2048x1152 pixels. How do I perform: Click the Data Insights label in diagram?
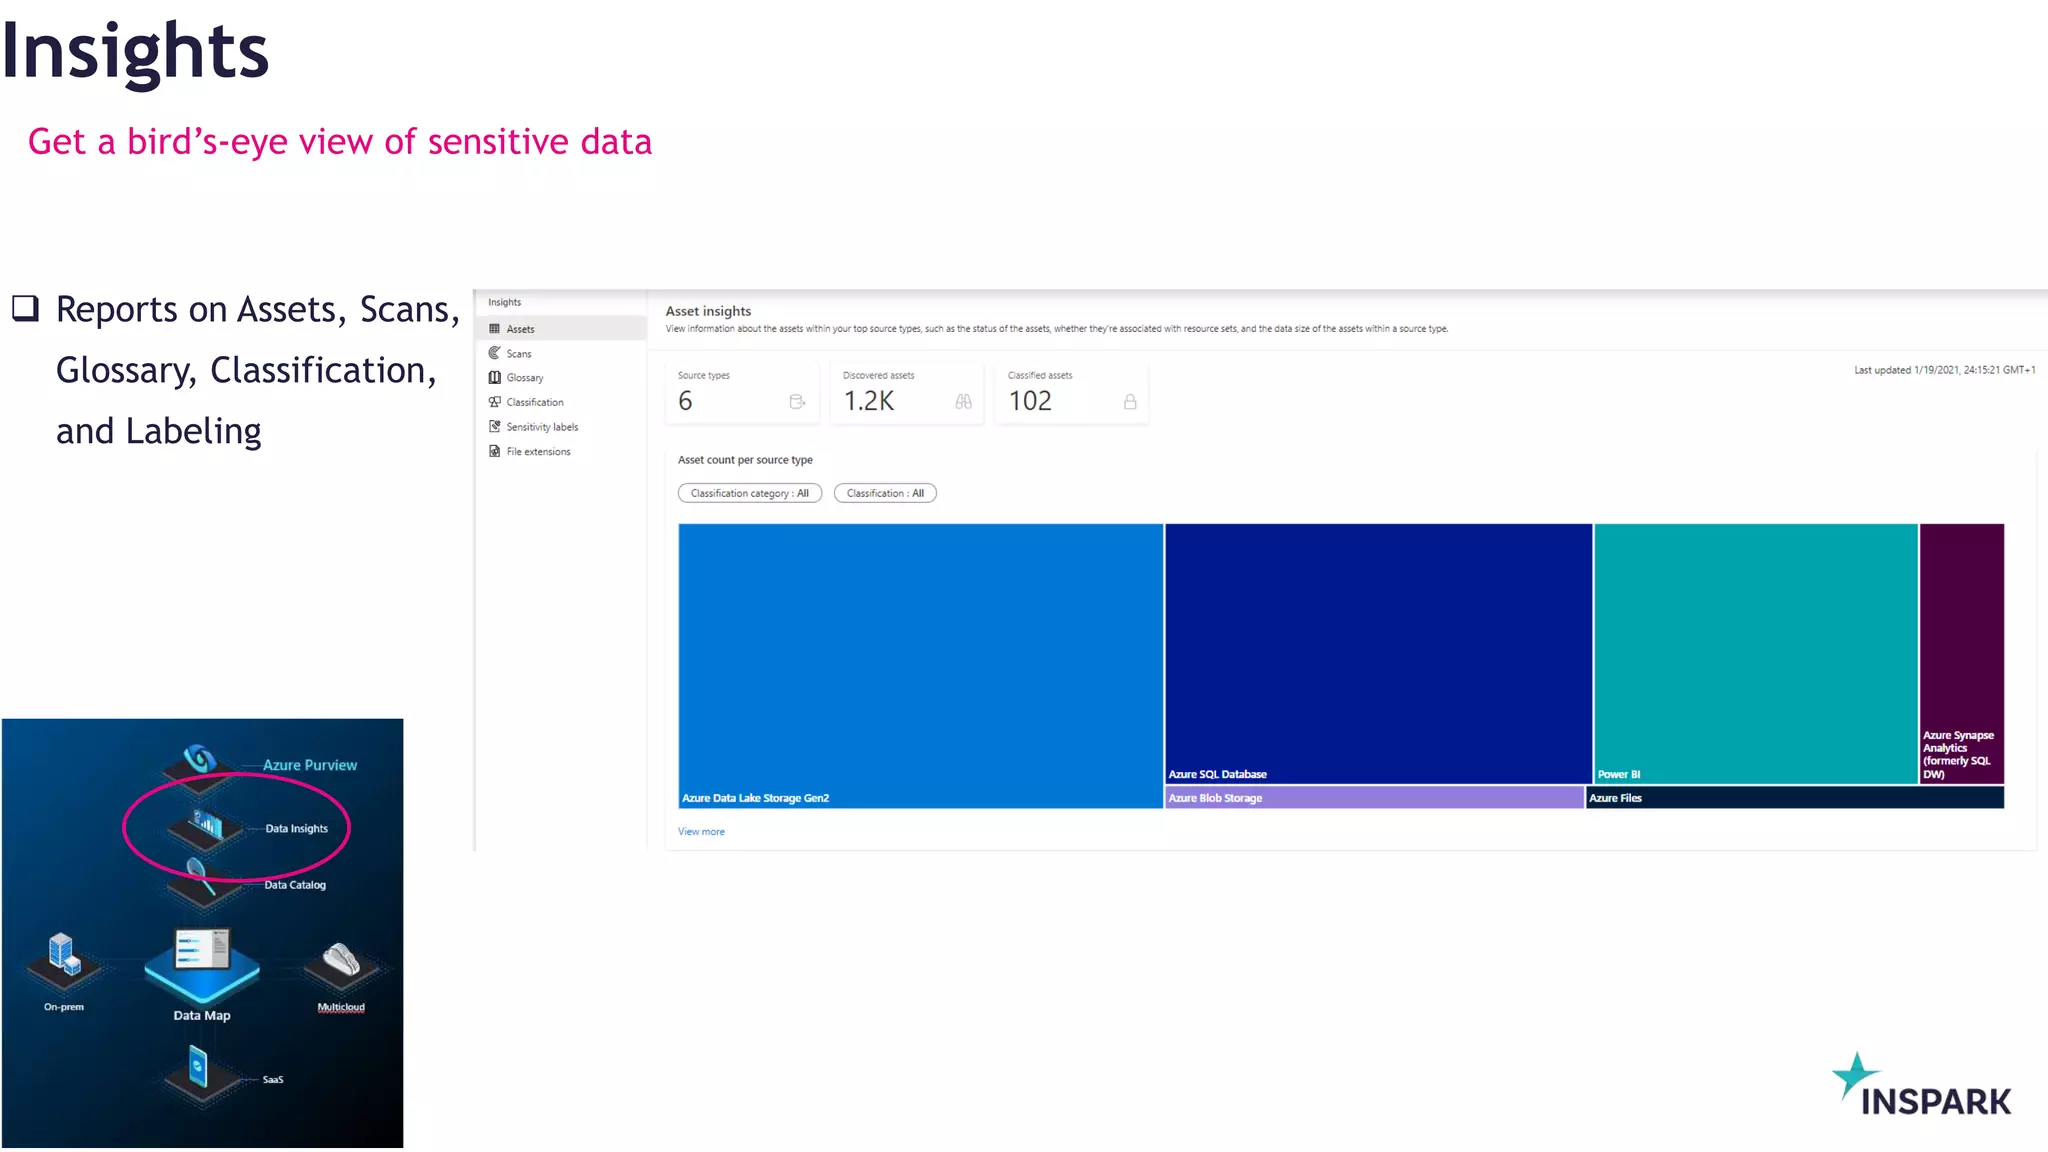click(x=296, y=828)
